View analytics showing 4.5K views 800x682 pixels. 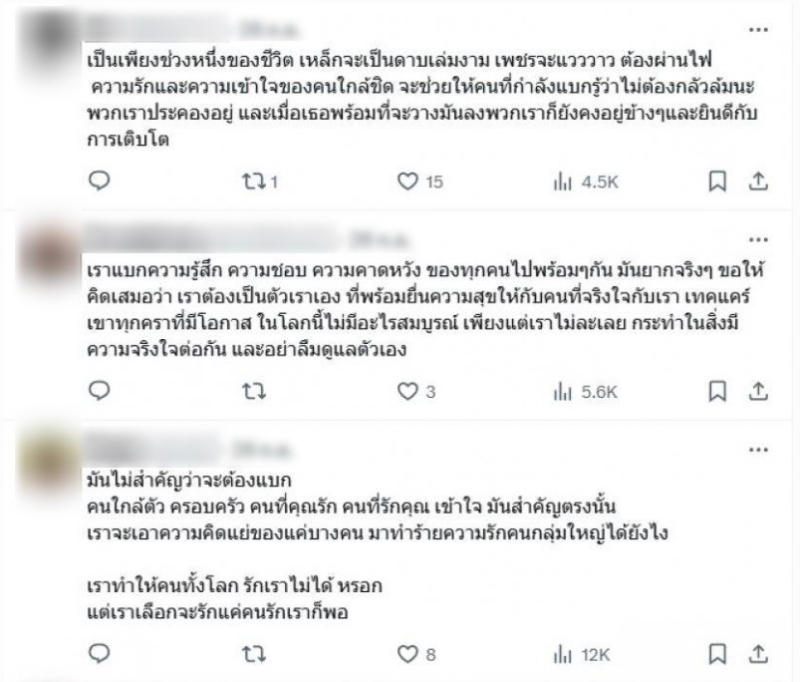[x=585, y=182]
